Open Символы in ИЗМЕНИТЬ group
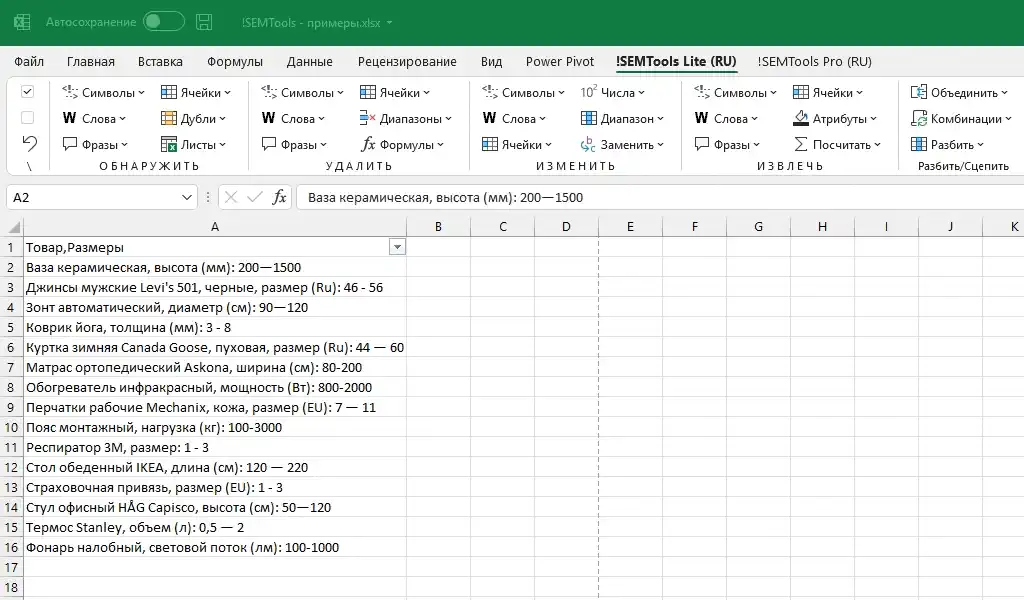The image size is (1024, 600). pyautogui.click(x=523, y=93)
